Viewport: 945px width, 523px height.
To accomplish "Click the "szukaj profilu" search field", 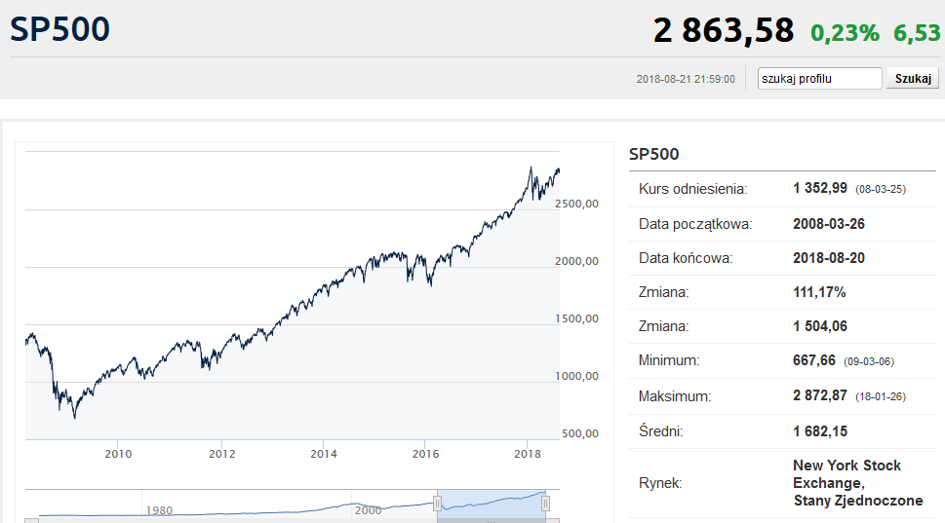I will click(819, 78).
